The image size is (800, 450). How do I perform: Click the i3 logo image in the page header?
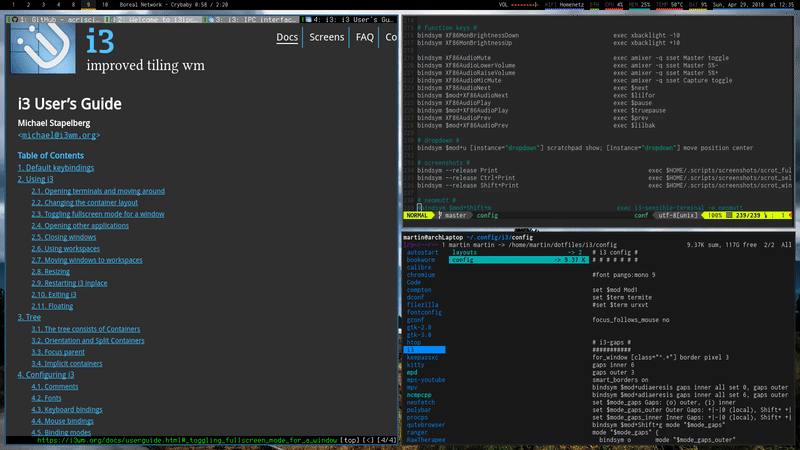[43, 48]
